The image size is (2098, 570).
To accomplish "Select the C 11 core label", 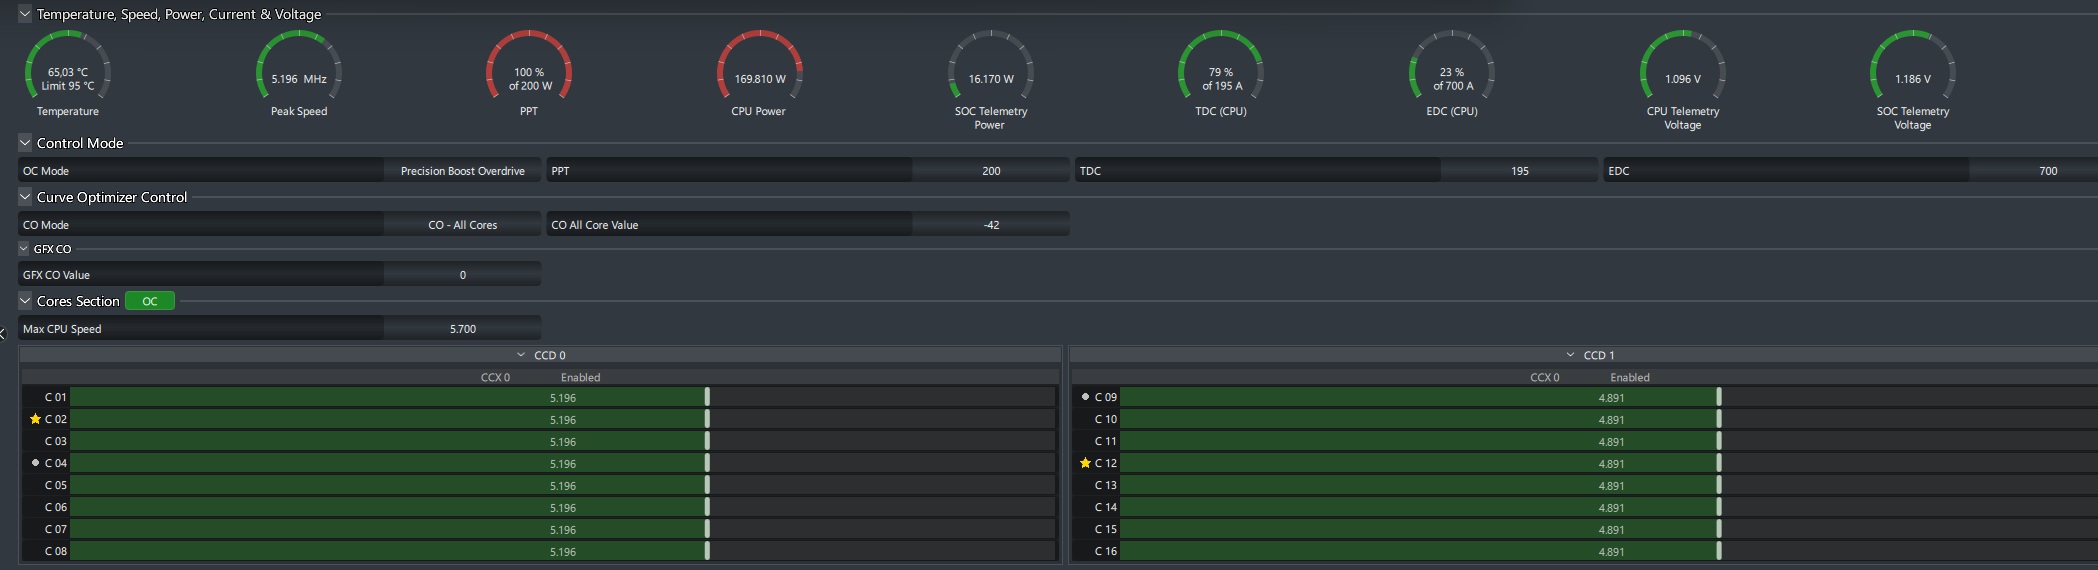I will point(1106,441).
